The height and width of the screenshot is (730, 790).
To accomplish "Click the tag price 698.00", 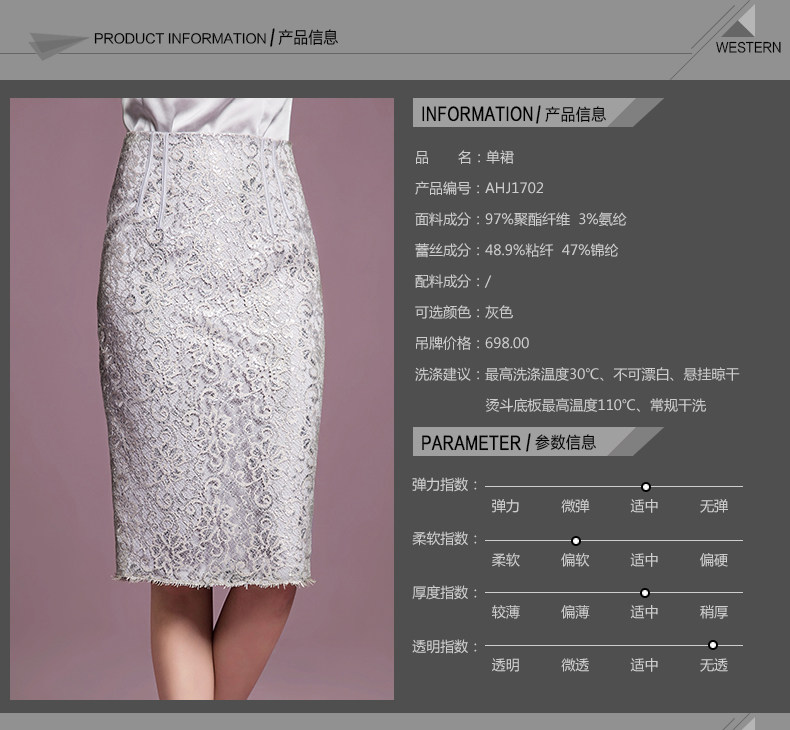I will click(507, 343).
